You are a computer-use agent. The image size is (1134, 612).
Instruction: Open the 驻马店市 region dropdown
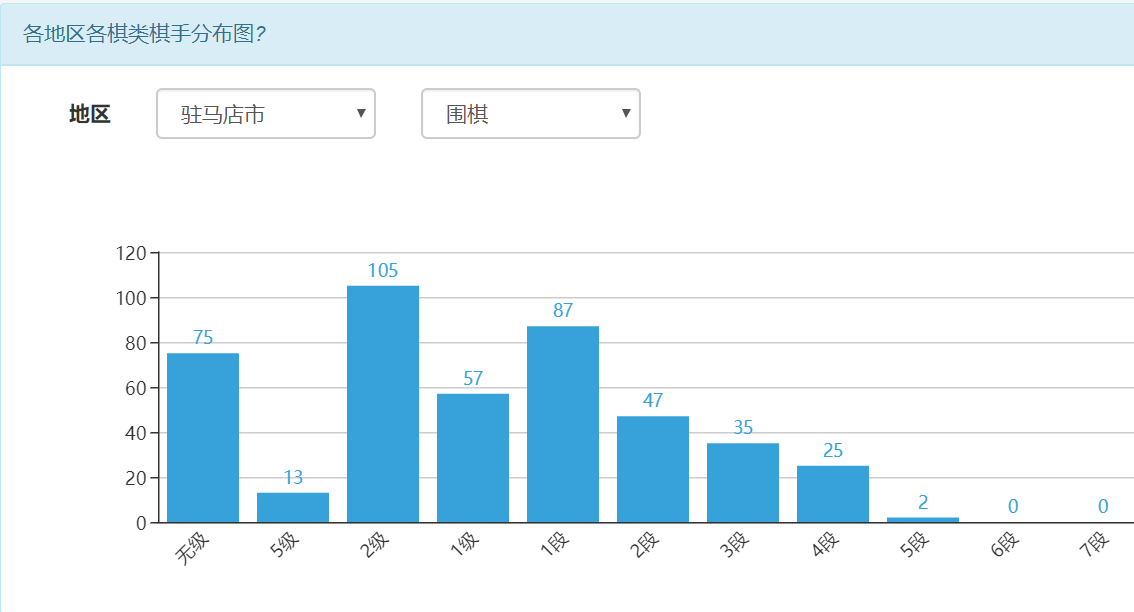pos(265,114)
